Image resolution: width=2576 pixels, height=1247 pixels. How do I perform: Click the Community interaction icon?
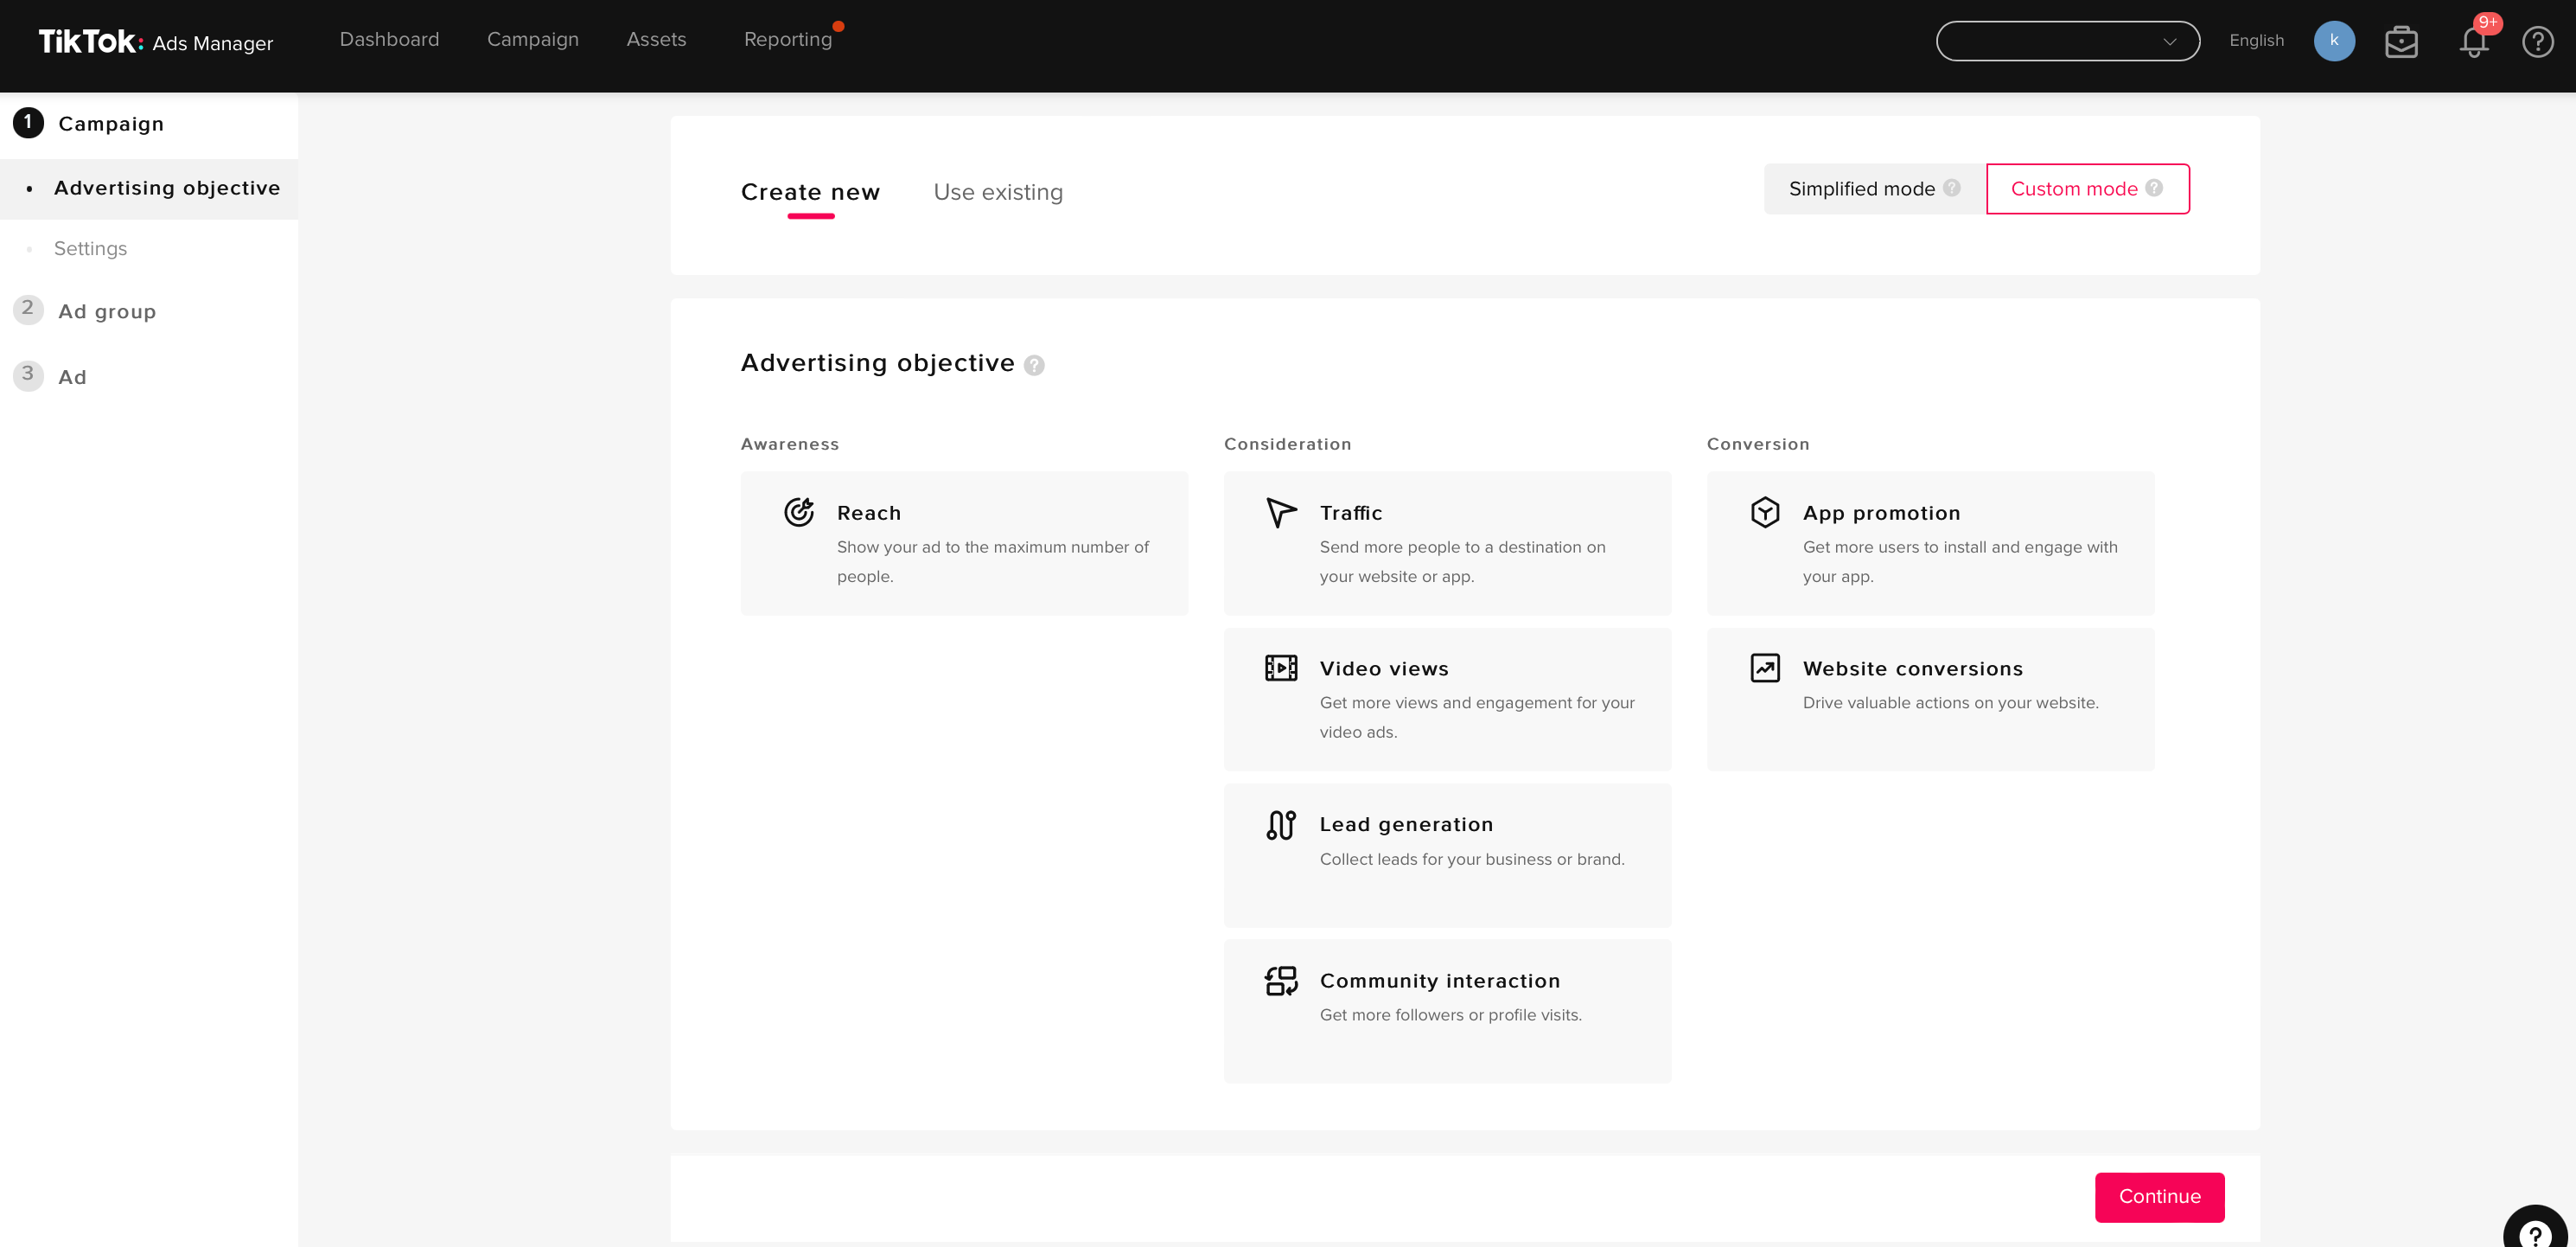pyautogui.click(x=1280, y=981)
